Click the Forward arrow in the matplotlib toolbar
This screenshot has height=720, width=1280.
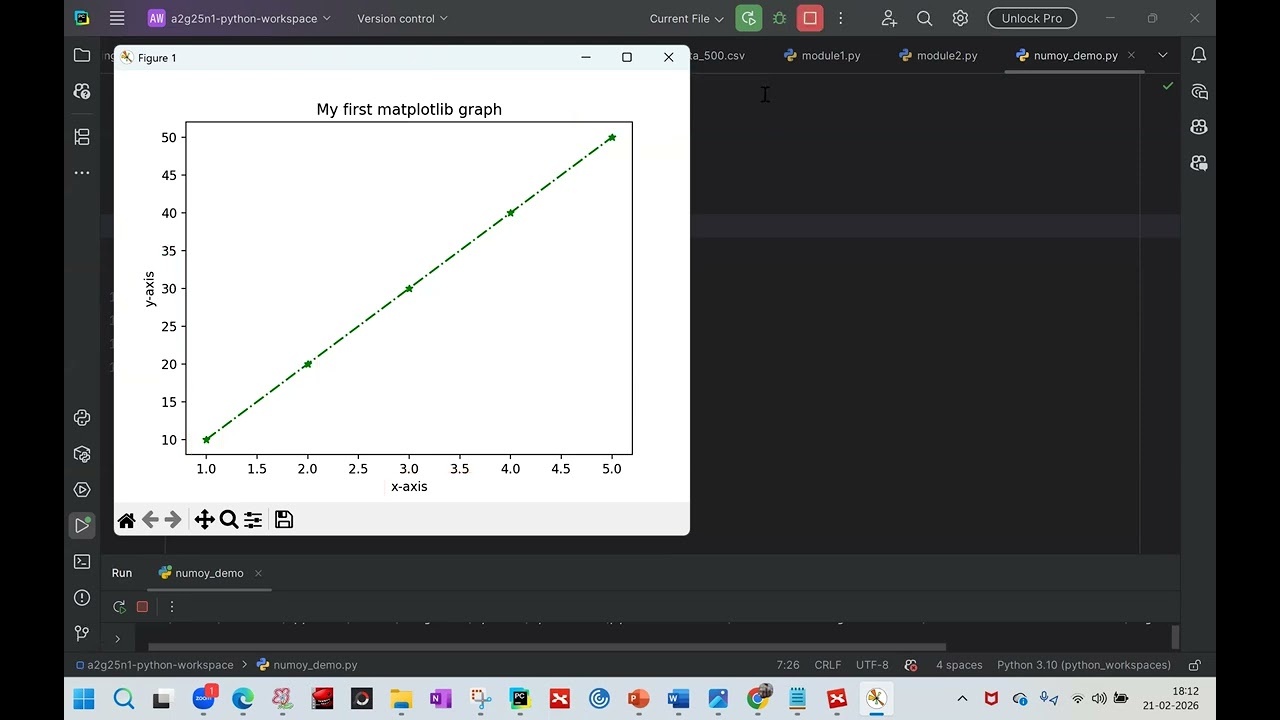point(173,519)
